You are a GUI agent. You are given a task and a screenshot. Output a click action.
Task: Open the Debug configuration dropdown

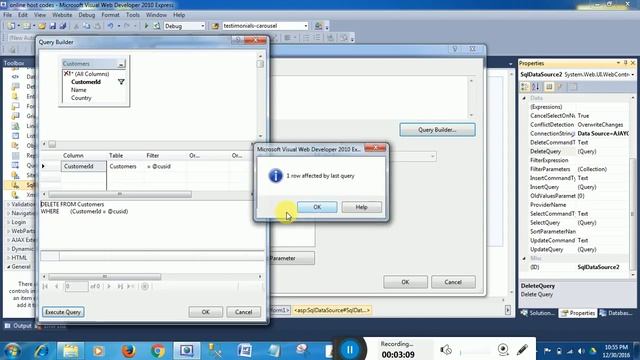(202, 26)
